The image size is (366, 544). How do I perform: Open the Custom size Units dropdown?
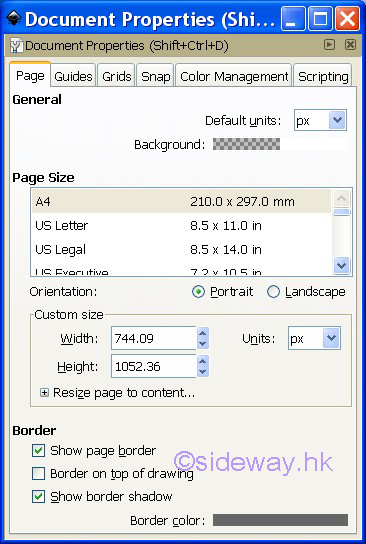(x=314, y=338)
